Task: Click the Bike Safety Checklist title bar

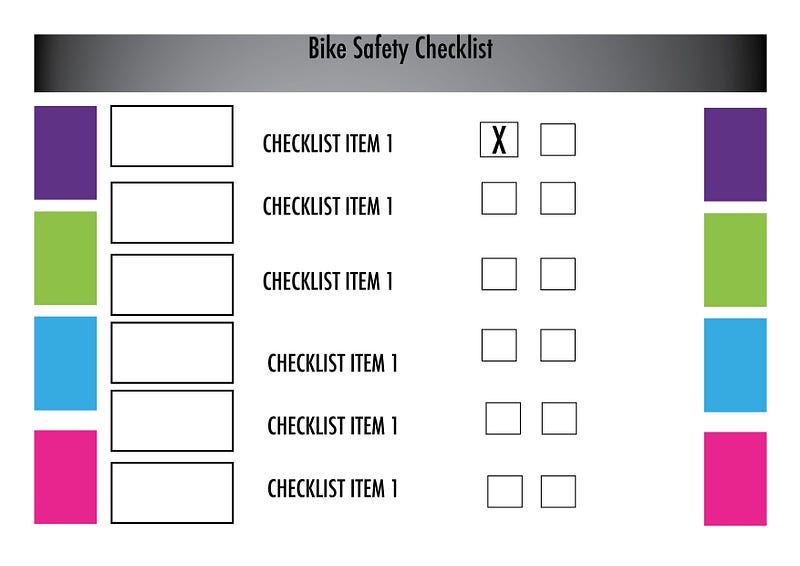Action: pos(401,63)
